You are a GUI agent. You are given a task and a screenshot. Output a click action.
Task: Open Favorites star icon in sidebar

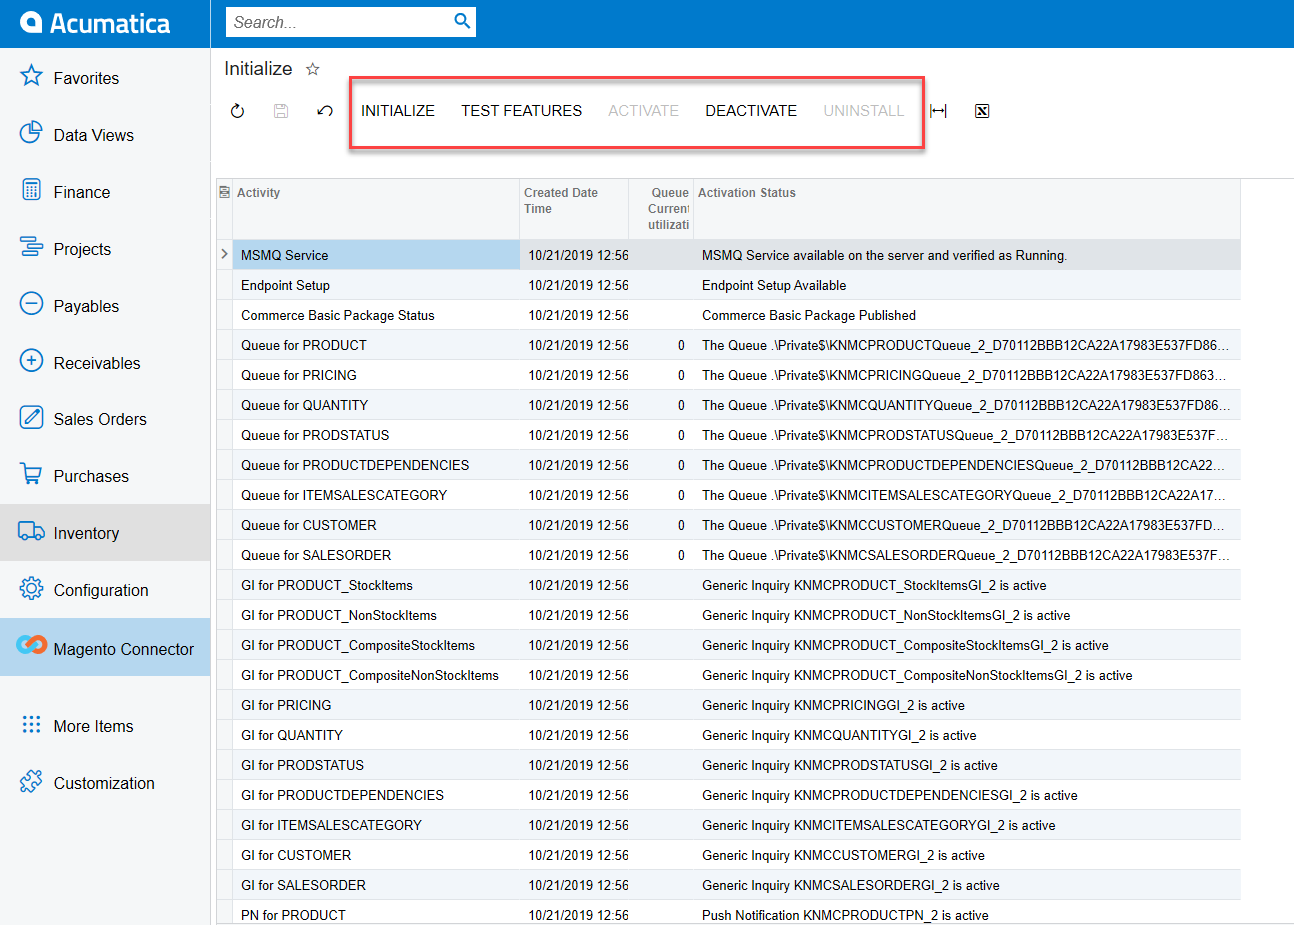point(31,76)
